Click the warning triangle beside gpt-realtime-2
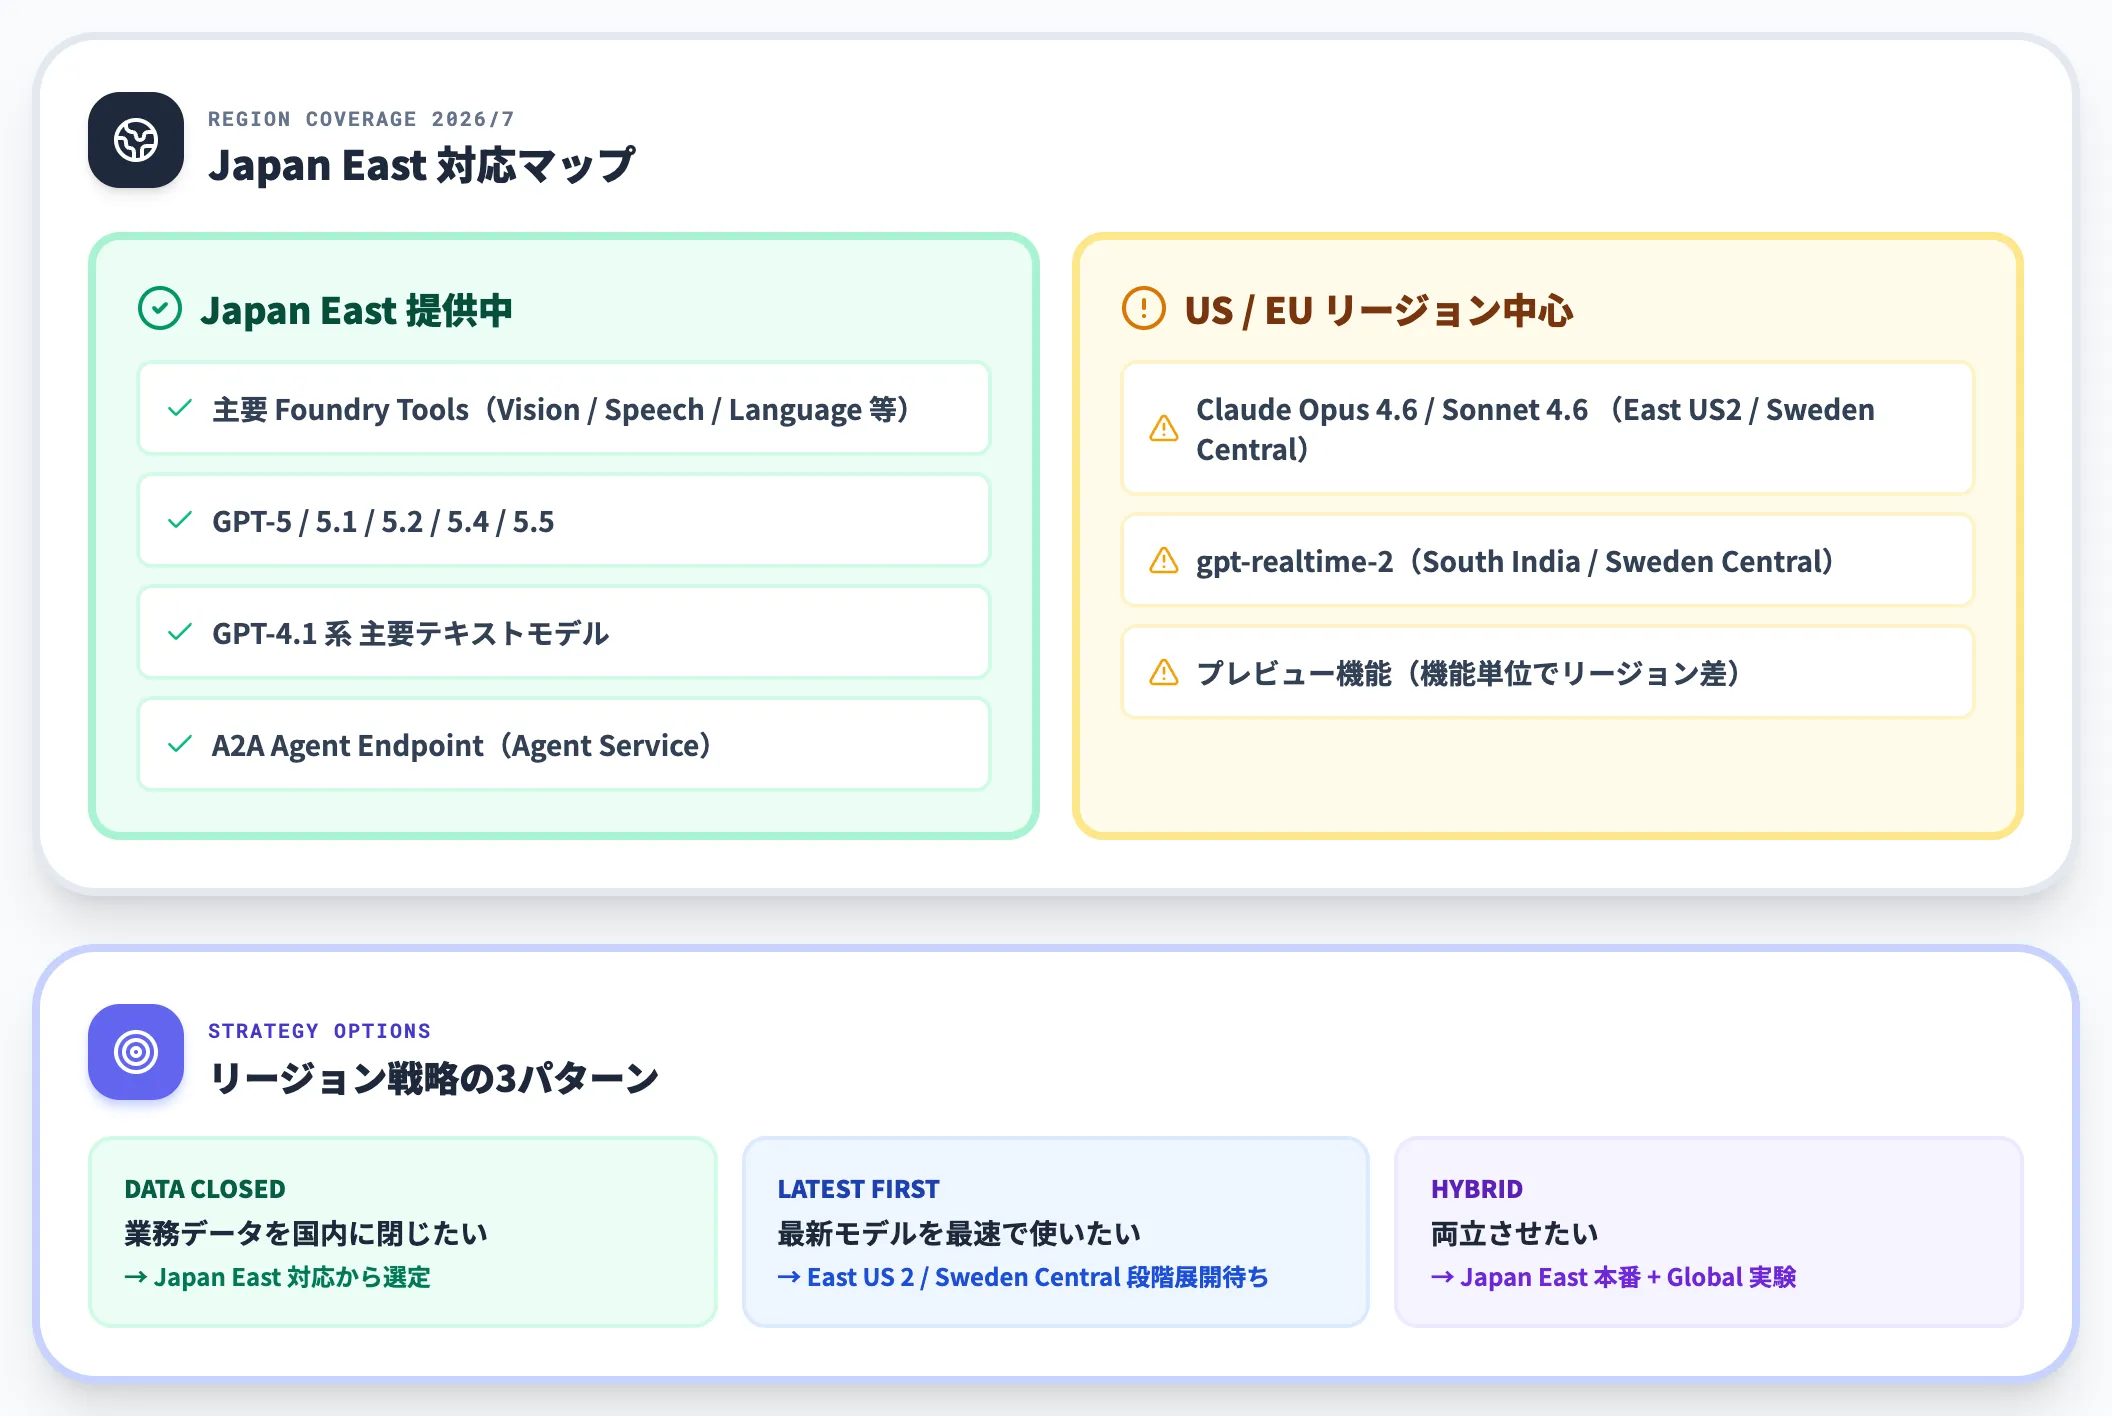The width and height of the screenshot is (2112, 1416). pyautogui.click(x=1164, y=560)
